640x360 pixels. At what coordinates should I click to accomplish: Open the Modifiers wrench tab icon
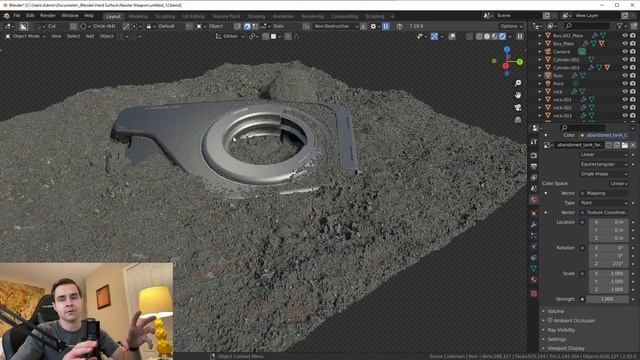click(534, 224)
